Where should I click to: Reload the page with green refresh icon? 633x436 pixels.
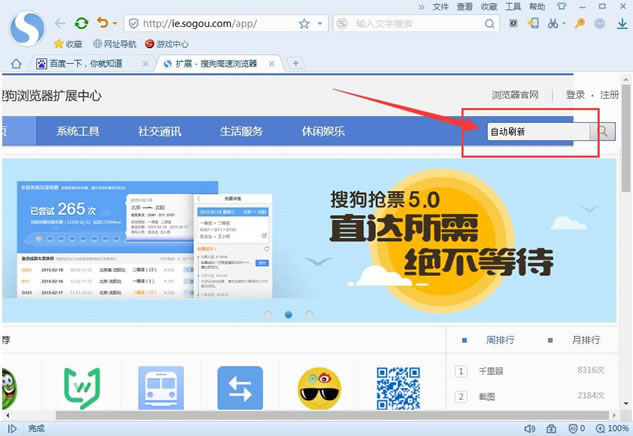pyautogui.click(x=82, y=23)
